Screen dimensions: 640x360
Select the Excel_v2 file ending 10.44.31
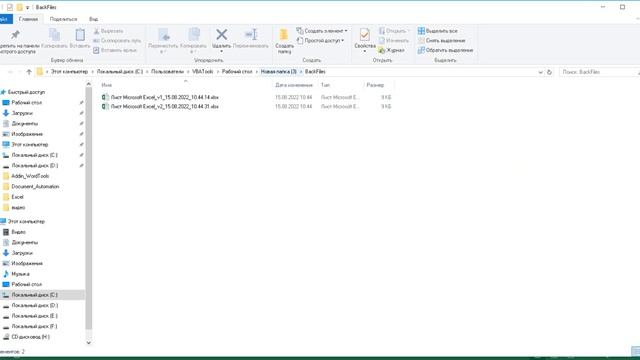[164, 107]
